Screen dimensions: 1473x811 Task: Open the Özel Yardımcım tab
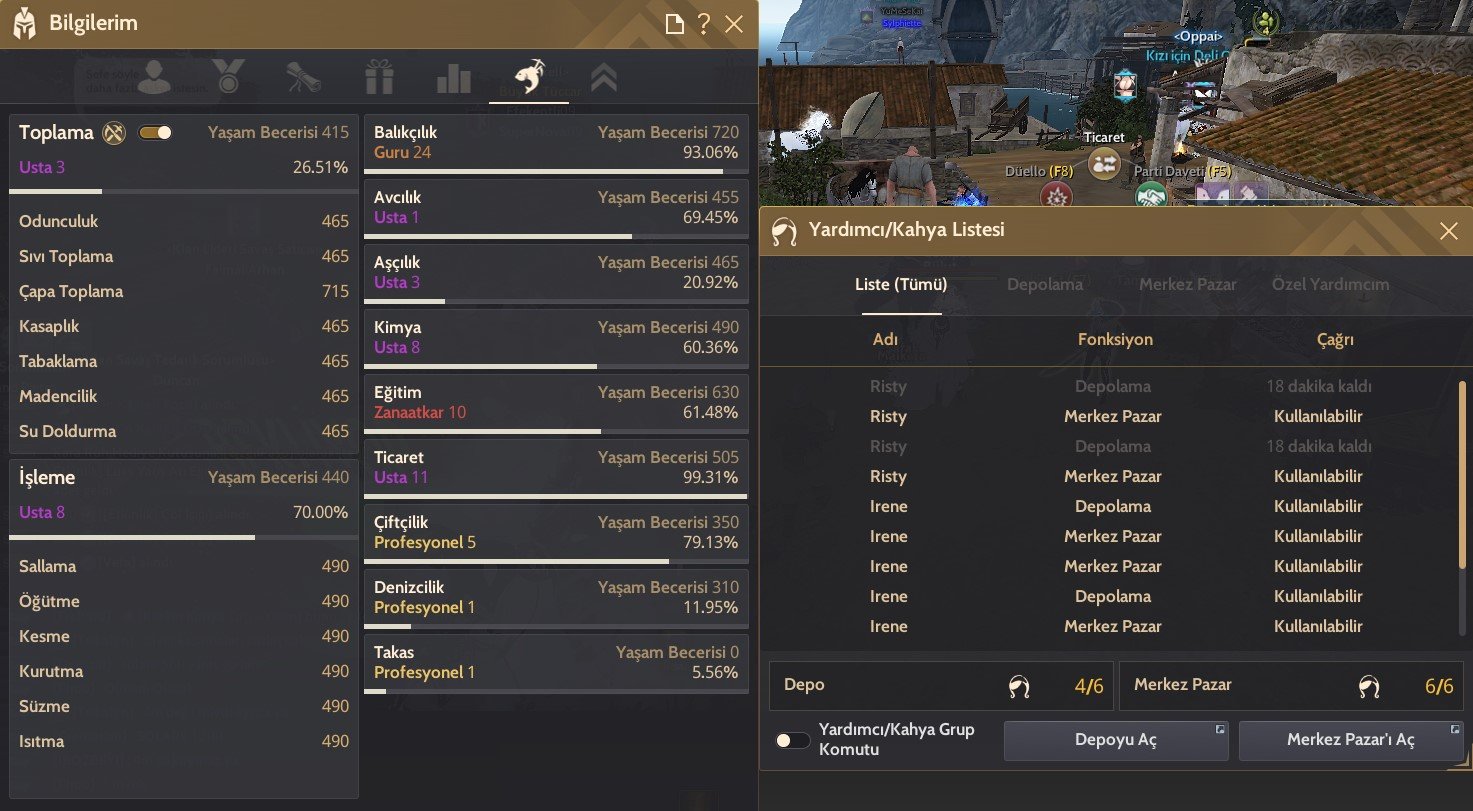pyautogui.click(x=1330, y=284)
